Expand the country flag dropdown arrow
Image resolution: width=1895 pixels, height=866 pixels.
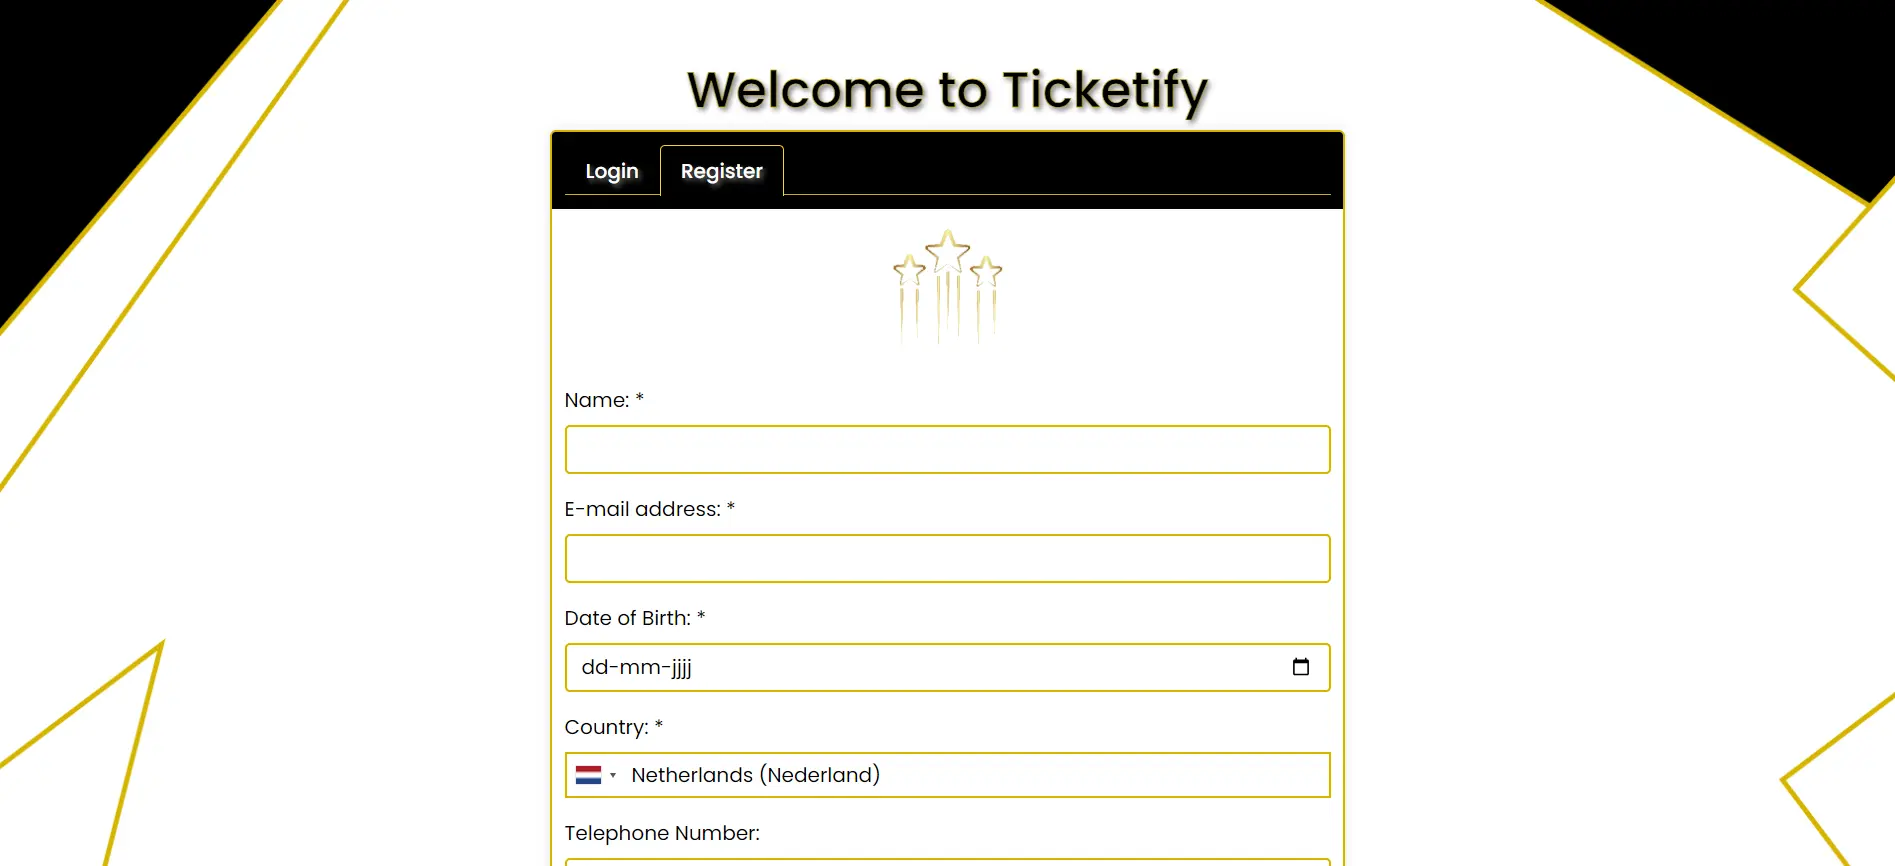click(613, 776)
